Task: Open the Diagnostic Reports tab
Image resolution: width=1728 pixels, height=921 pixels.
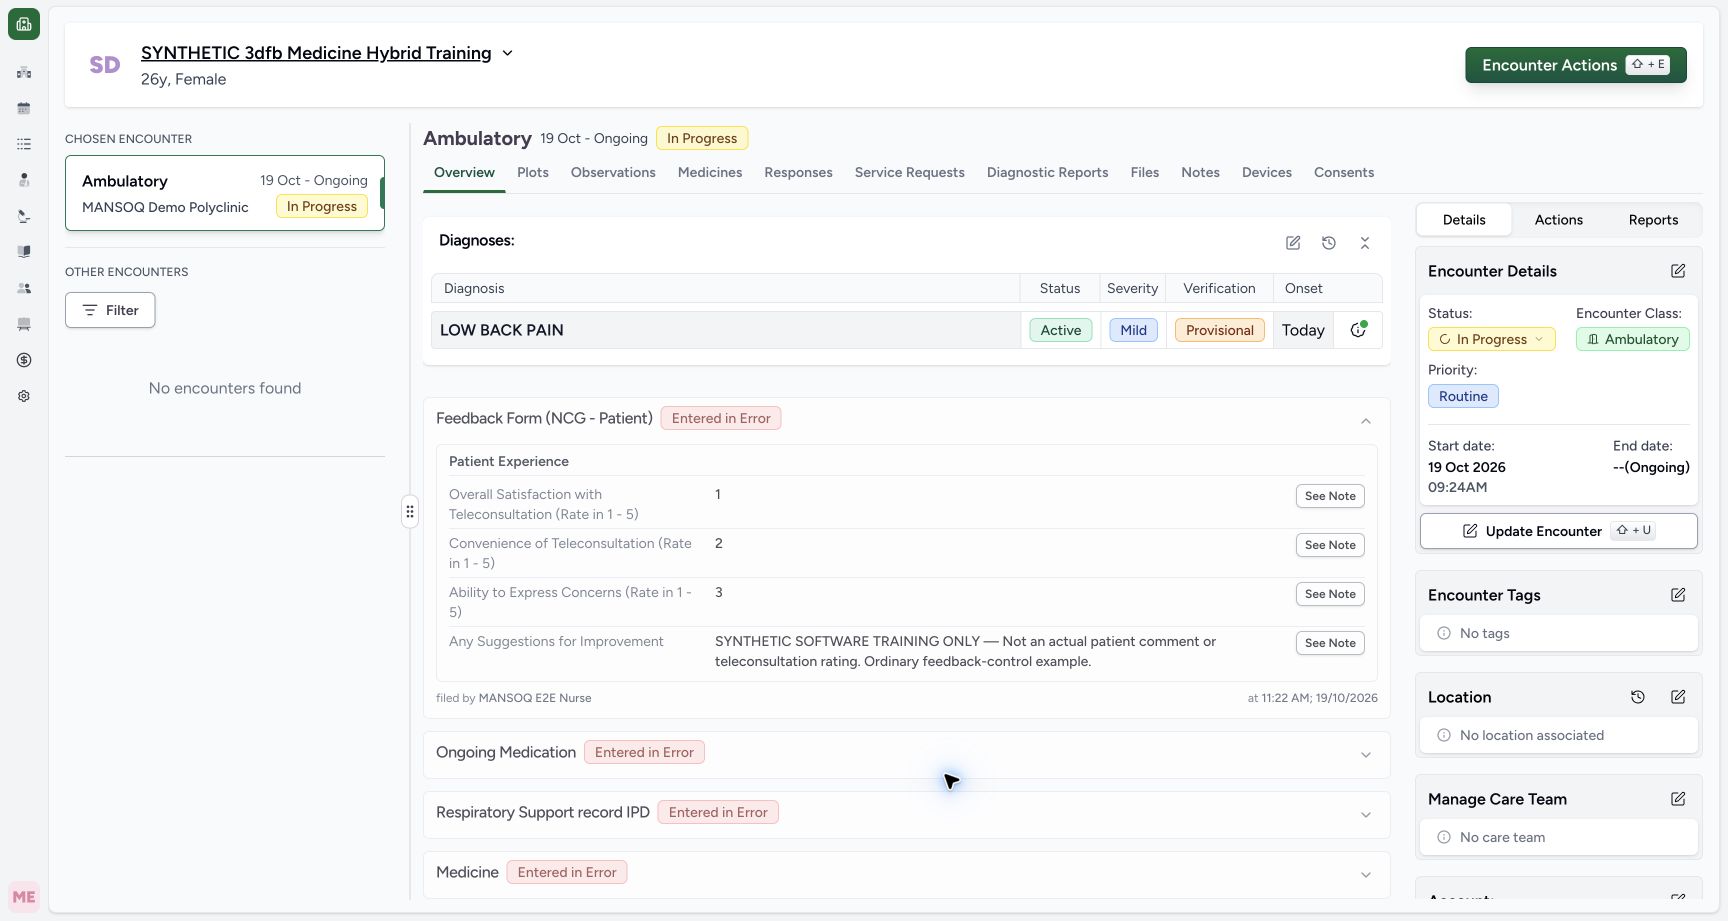Action: pos(1047,172)
